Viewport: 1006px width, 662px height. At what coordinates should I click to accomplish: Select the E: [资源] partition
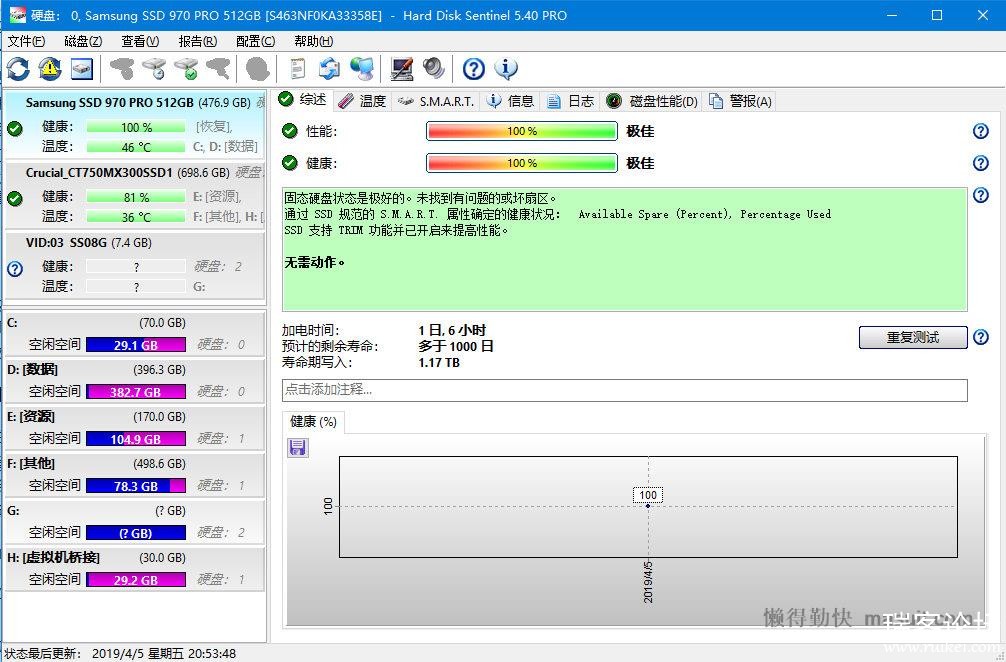tap(135, 427)
